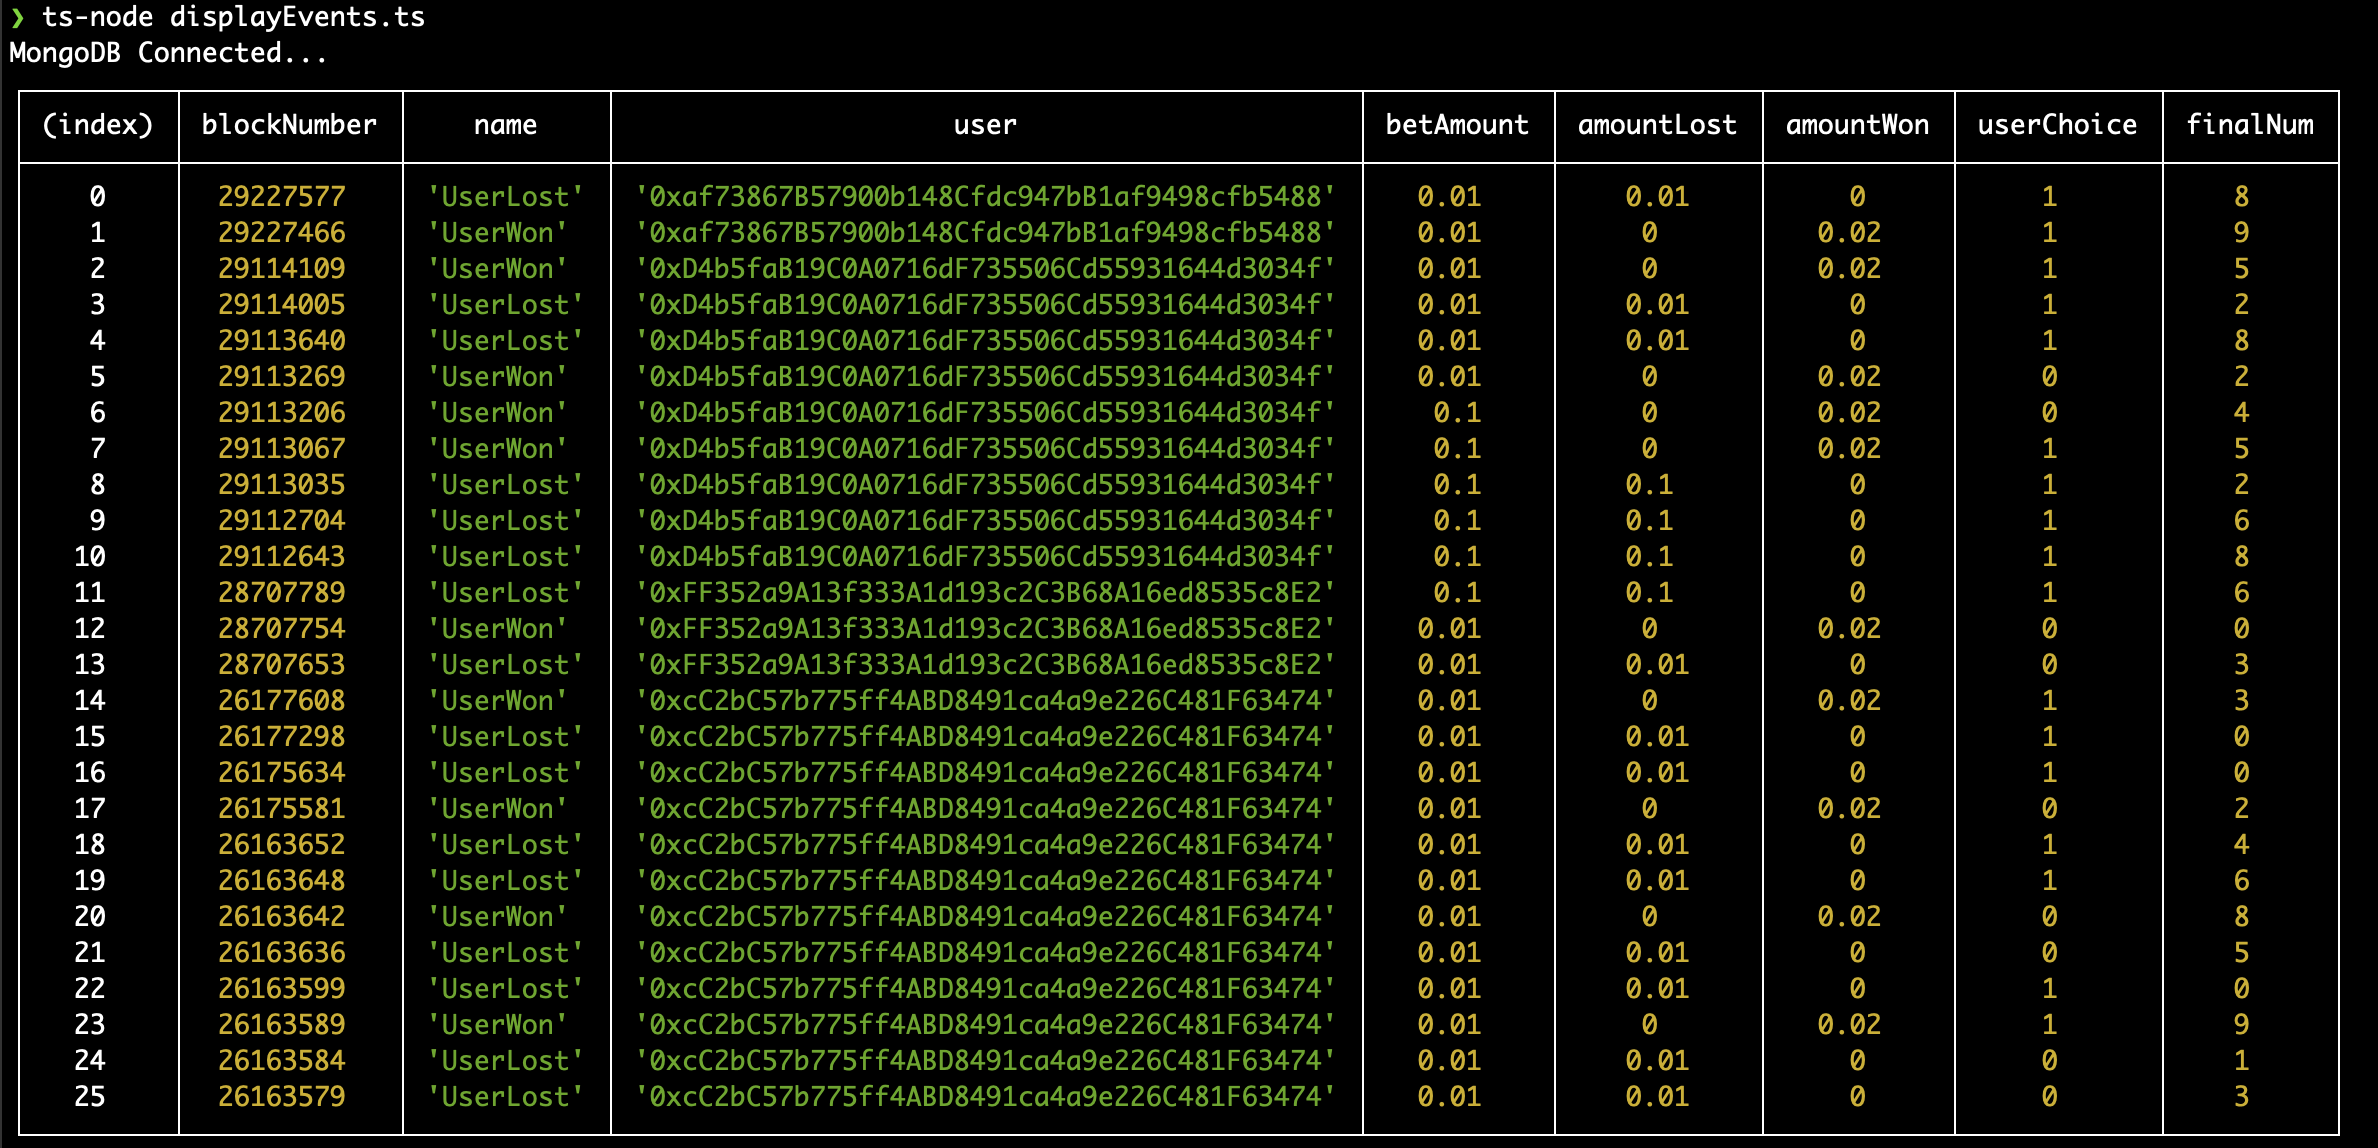Viewport: 2378px width, 1148px height.
Task: Click userChoice value in index row 10
Action: pos(2049,557)
